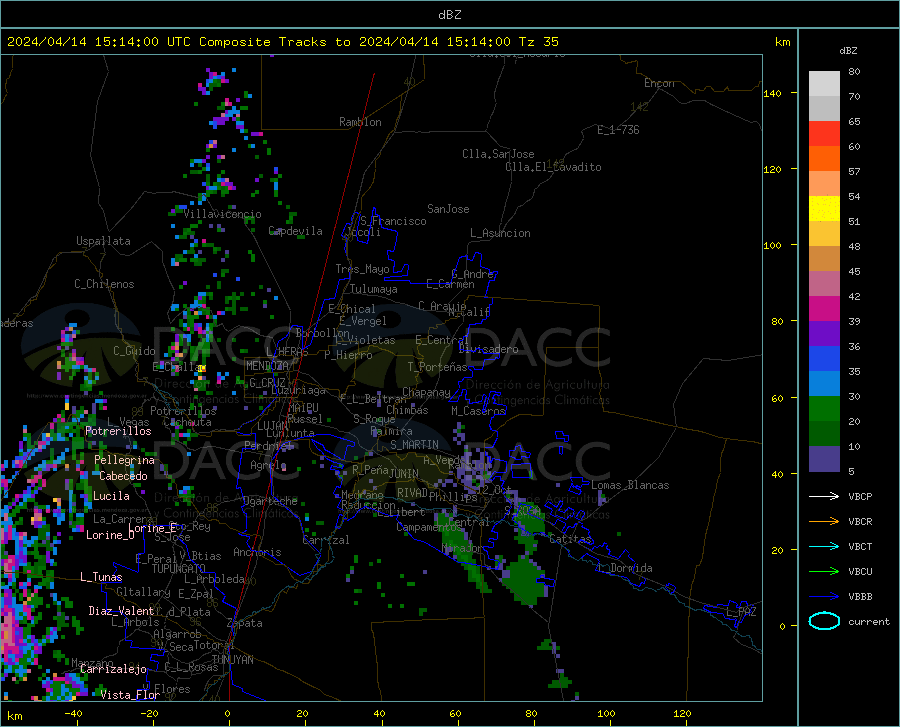Viewport: 900px width, 727px height.
Task: Click the L_Dormida map label
Action: [625, 568]
